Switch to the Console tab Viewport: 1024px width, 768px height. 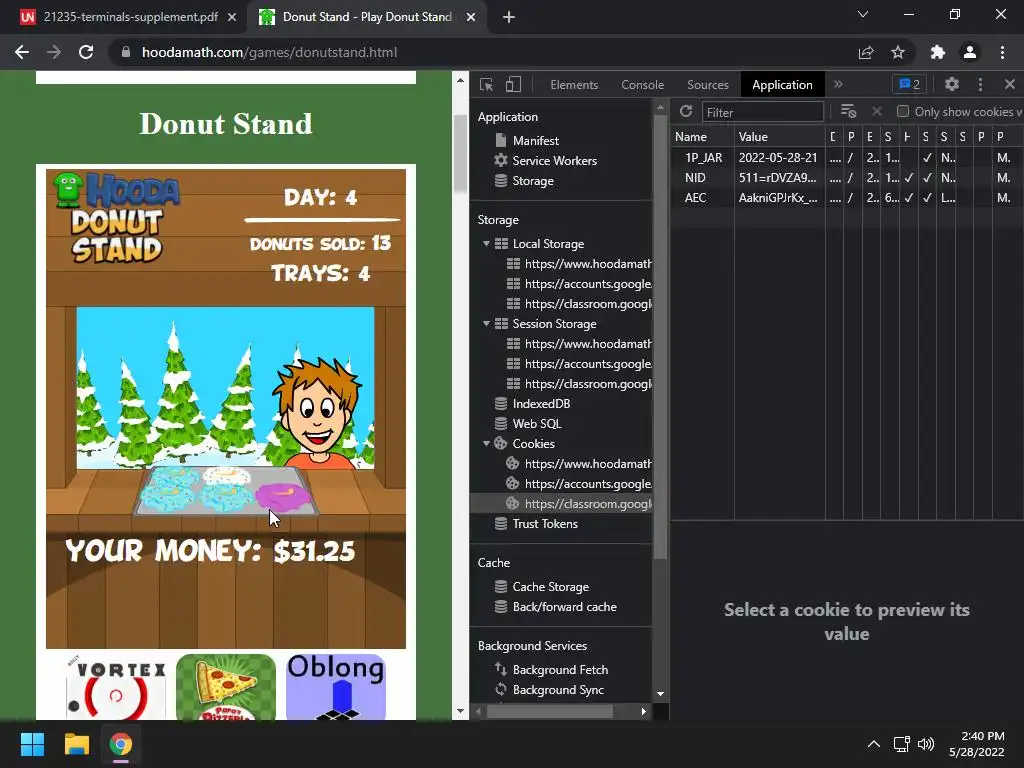point(643,85)
